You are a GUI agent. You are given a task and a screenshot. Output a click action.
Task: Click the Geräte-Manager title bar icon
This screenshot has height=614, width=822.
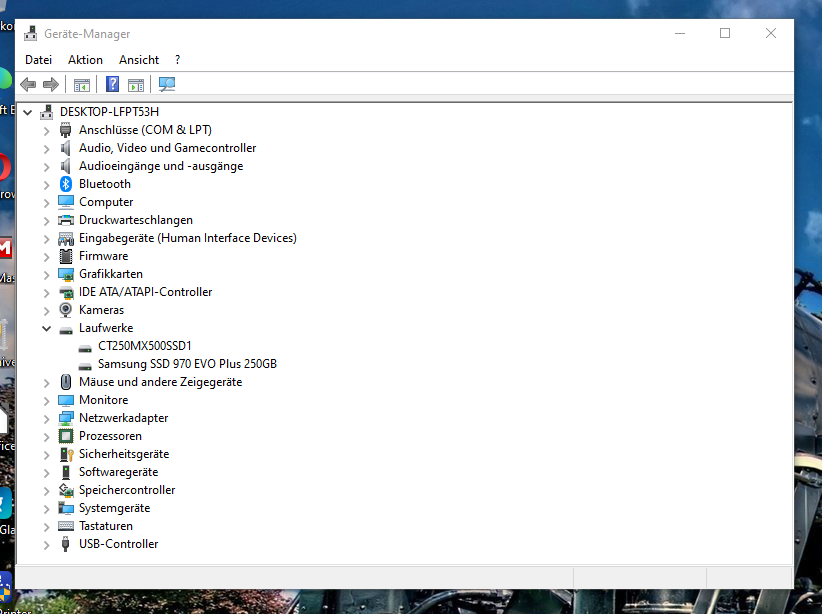click(31, 34)
